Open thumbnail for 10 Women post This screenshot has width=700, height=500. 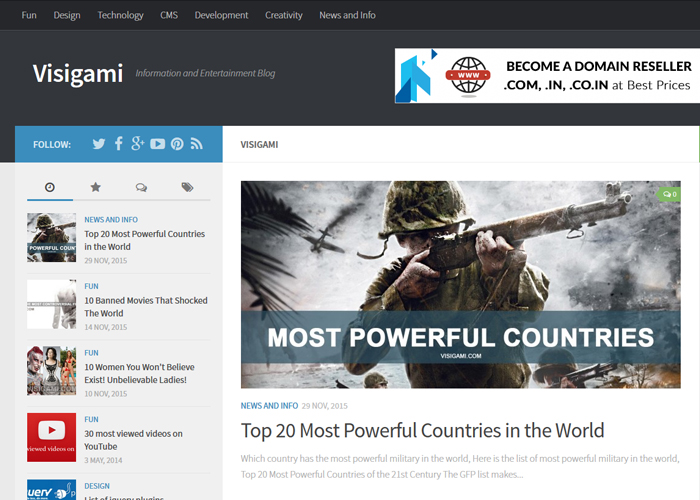pos(51,371)
